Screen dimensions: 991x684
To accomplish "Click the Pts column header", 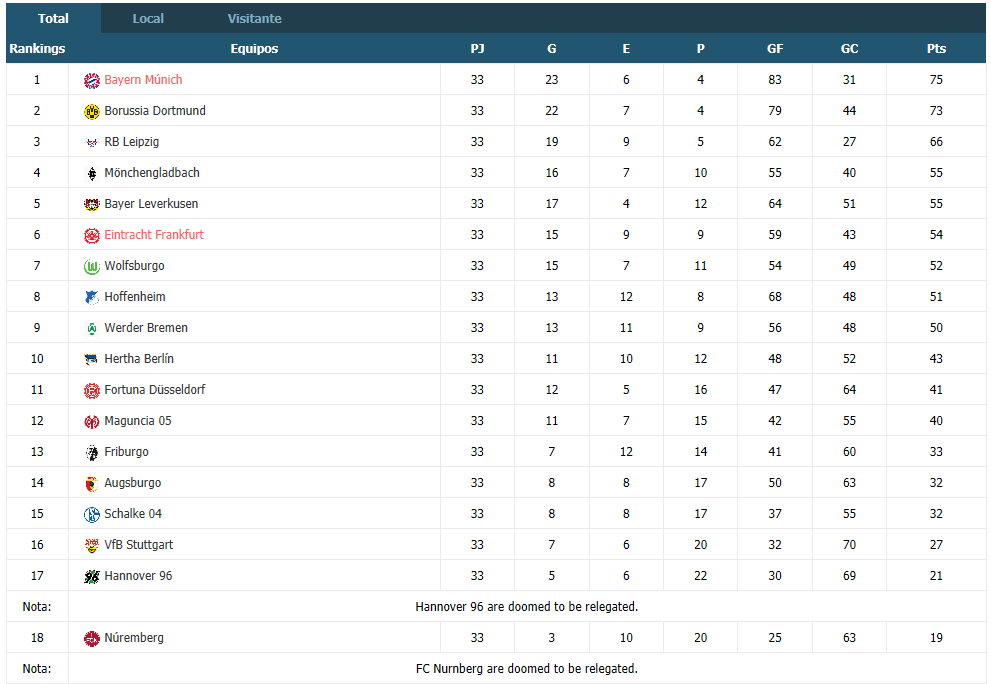I will (936, 49).
